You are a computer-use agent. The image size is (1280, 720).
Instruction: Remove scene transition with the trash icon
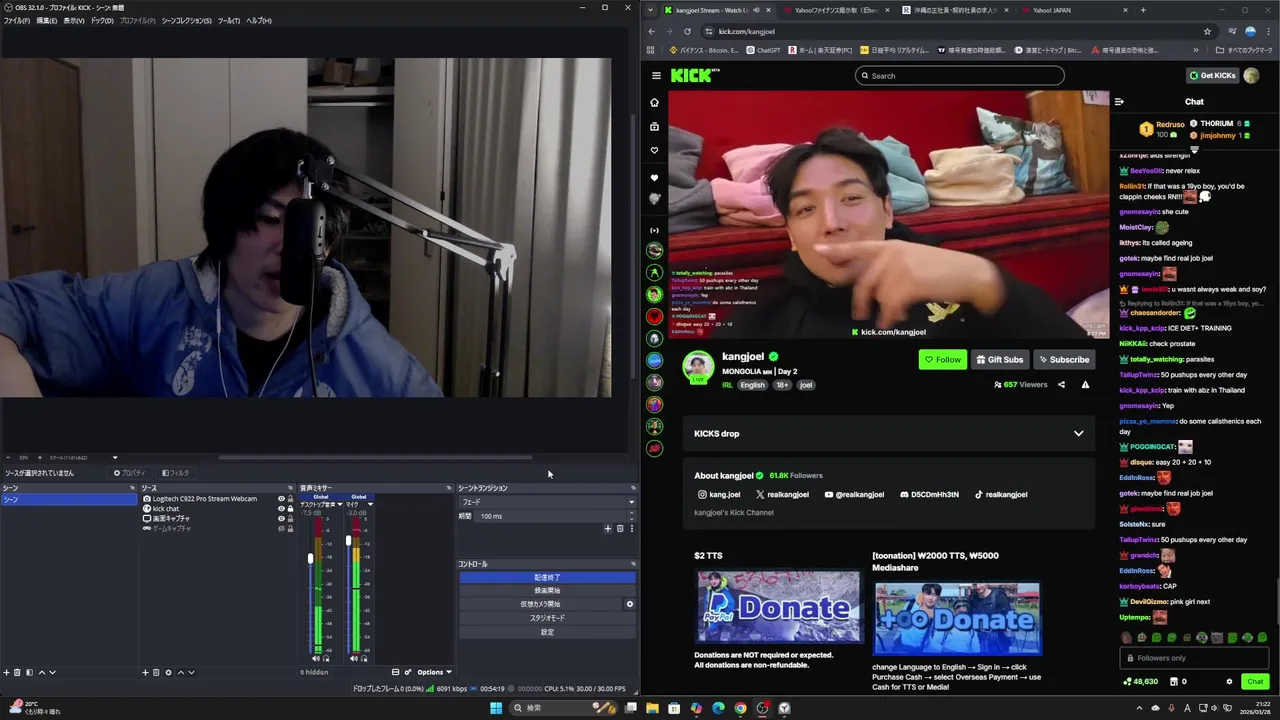[x=619, y=528]
